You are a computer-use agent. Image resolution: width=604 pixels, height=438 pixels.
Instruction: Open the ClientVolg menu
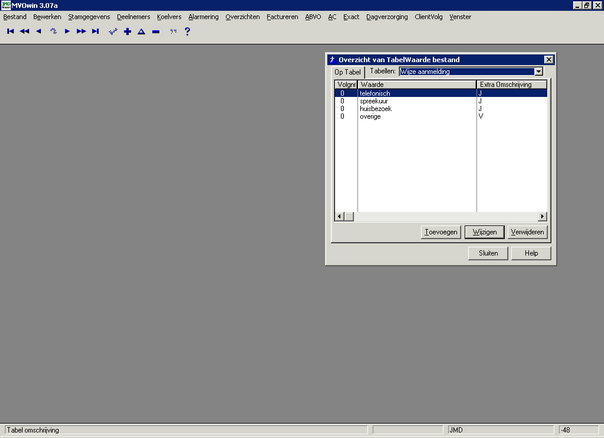428,17
